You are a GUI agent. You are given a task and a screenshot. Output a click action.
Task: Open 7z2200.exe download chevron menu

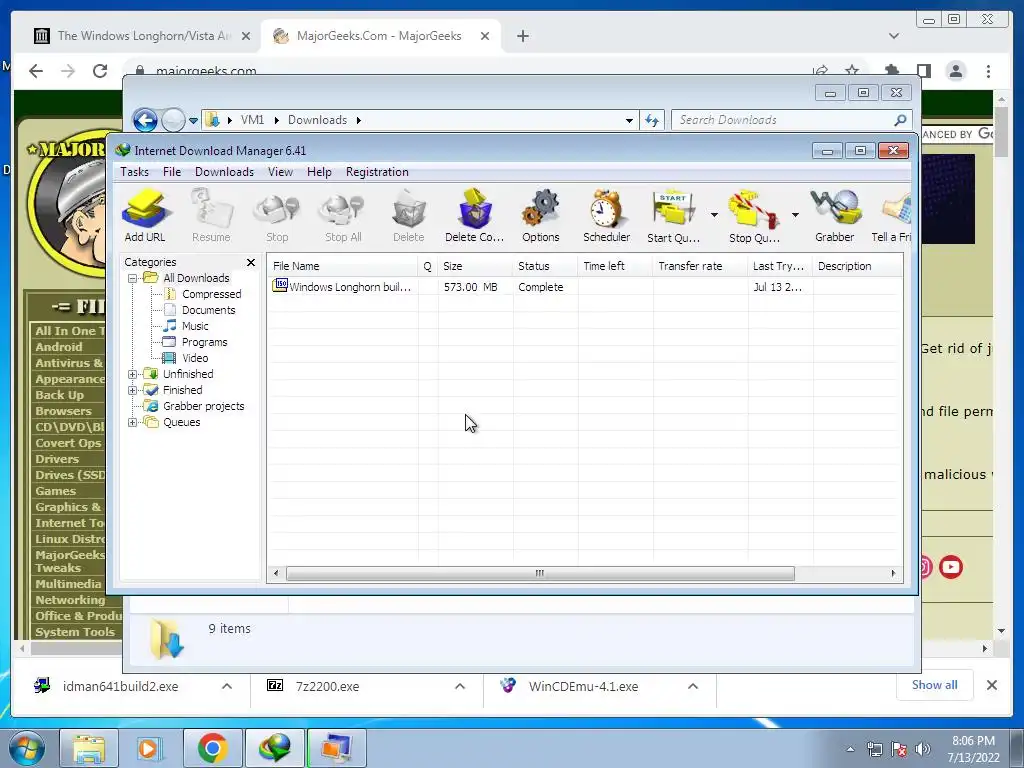pyautogui.click(x=460, y=686)
